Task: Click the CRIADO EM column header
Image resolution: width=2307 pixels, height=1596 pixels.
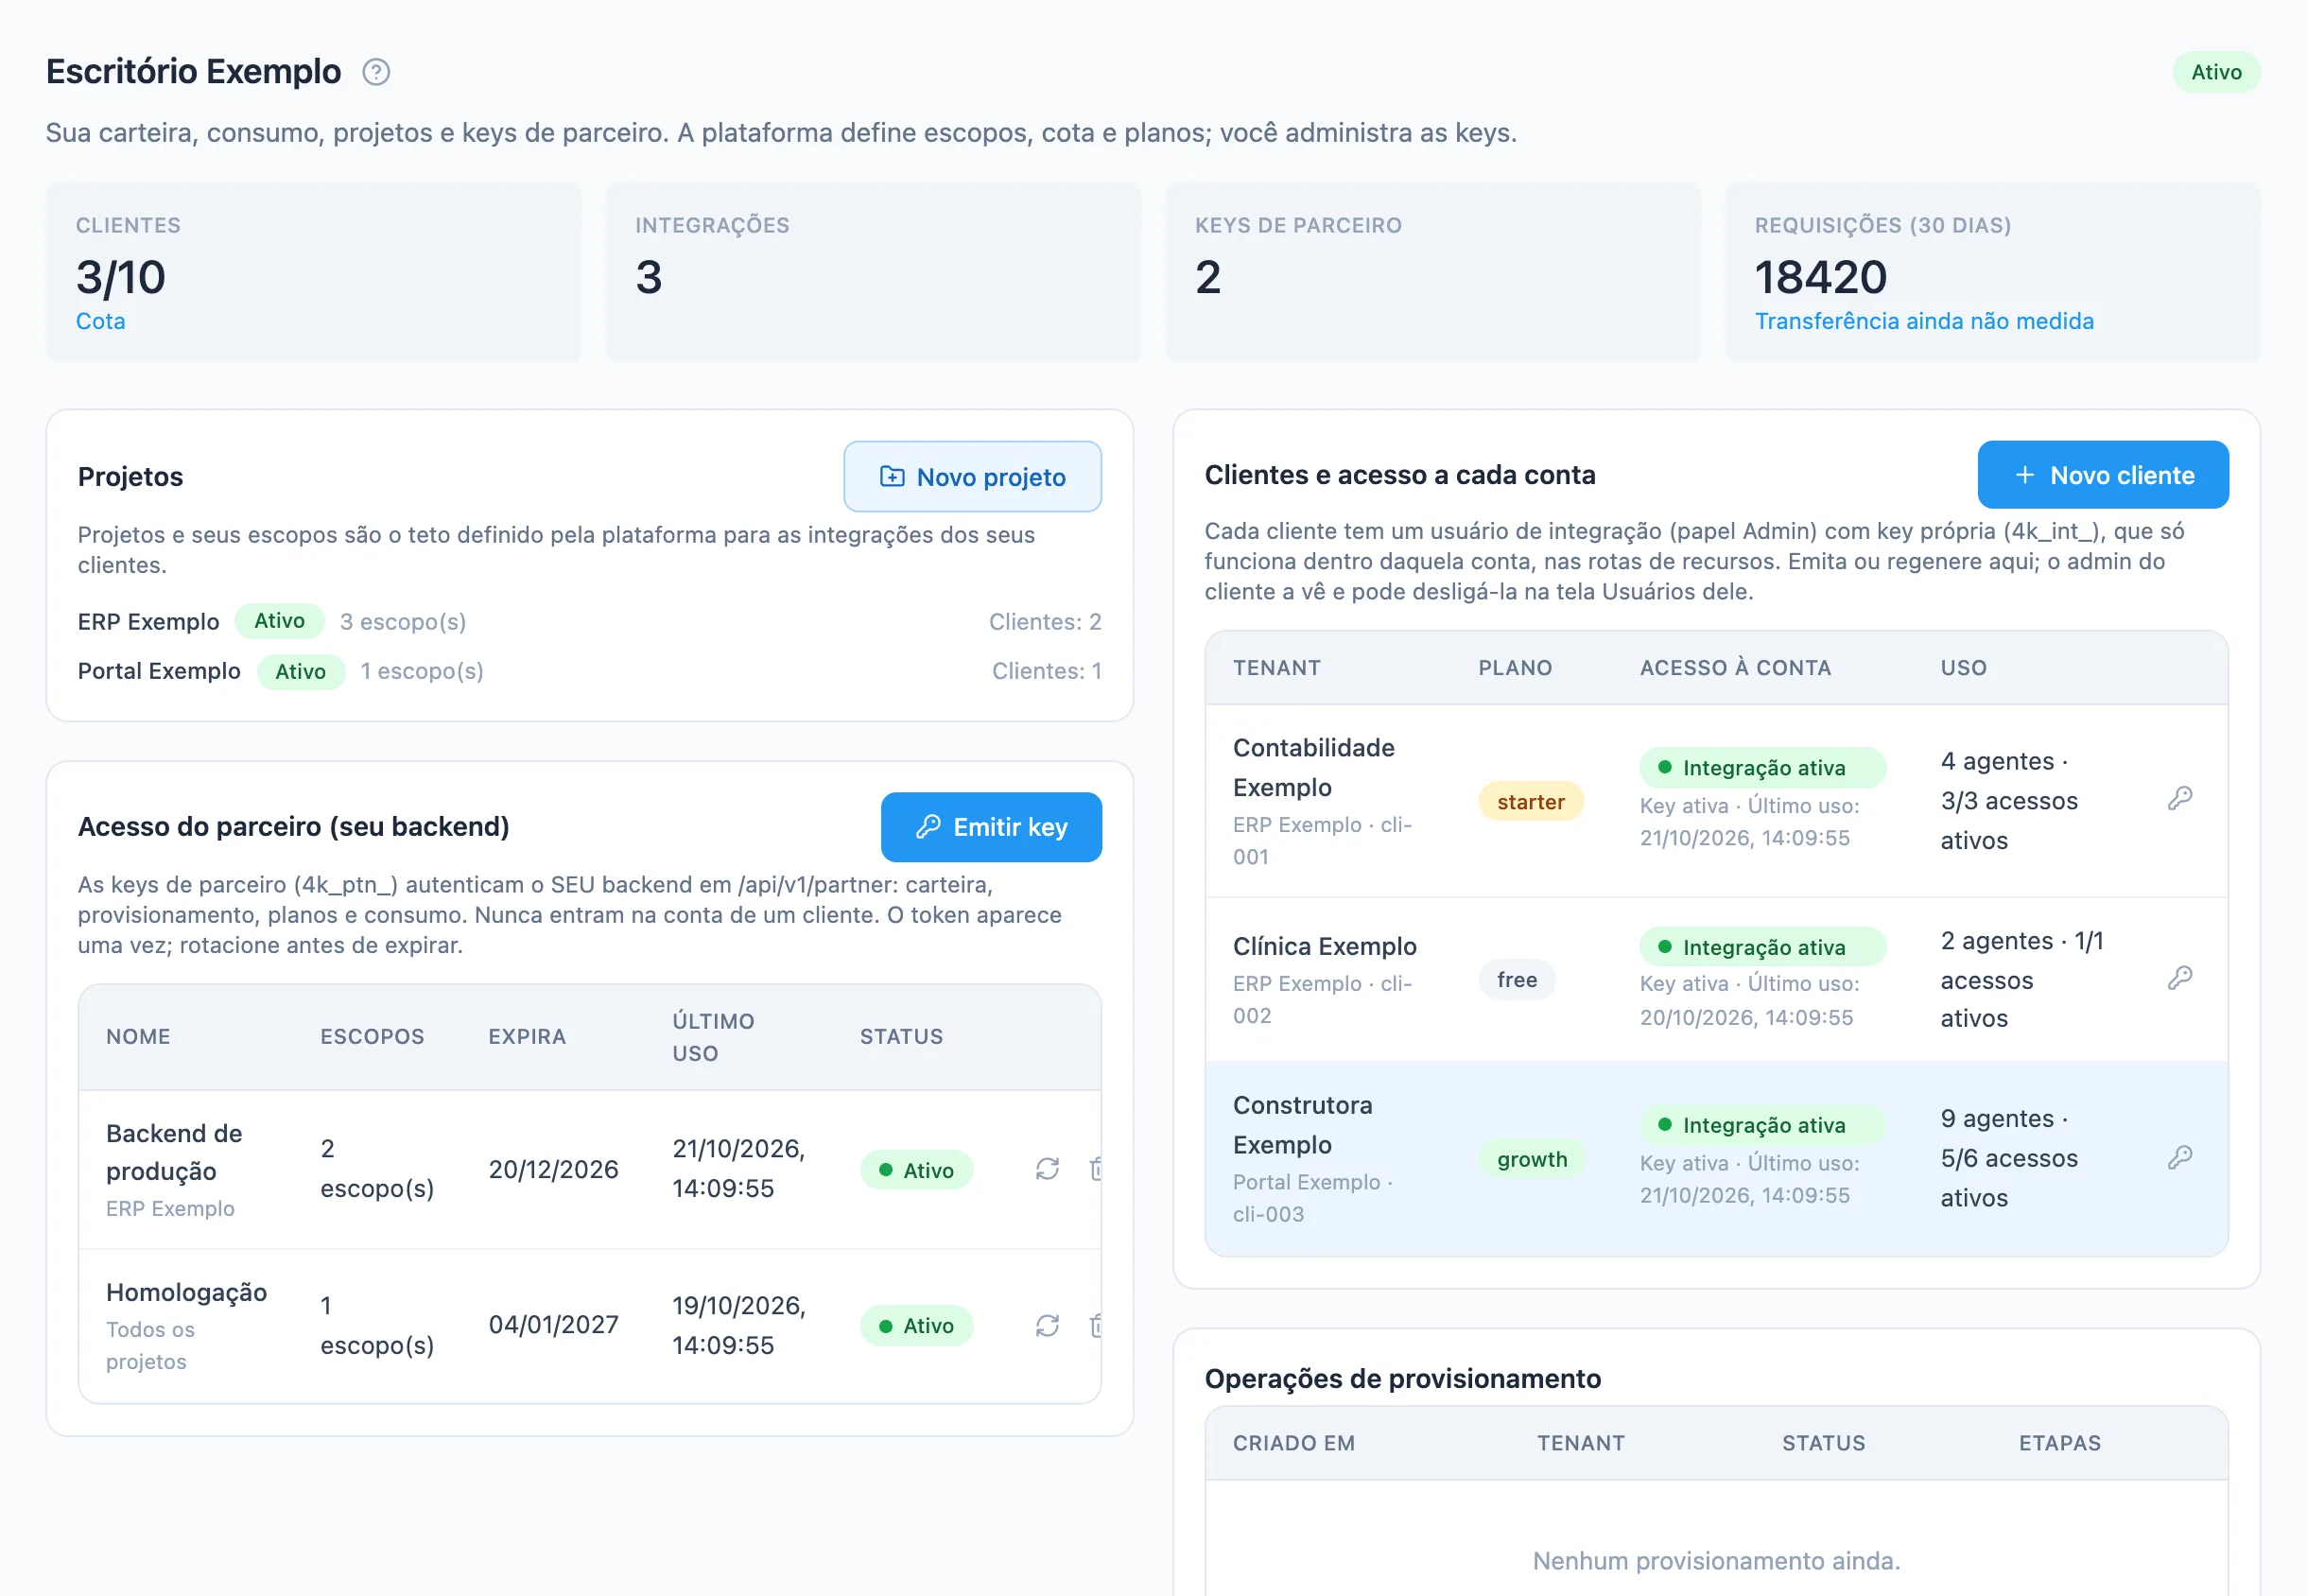Action: click(1294, 1443)
